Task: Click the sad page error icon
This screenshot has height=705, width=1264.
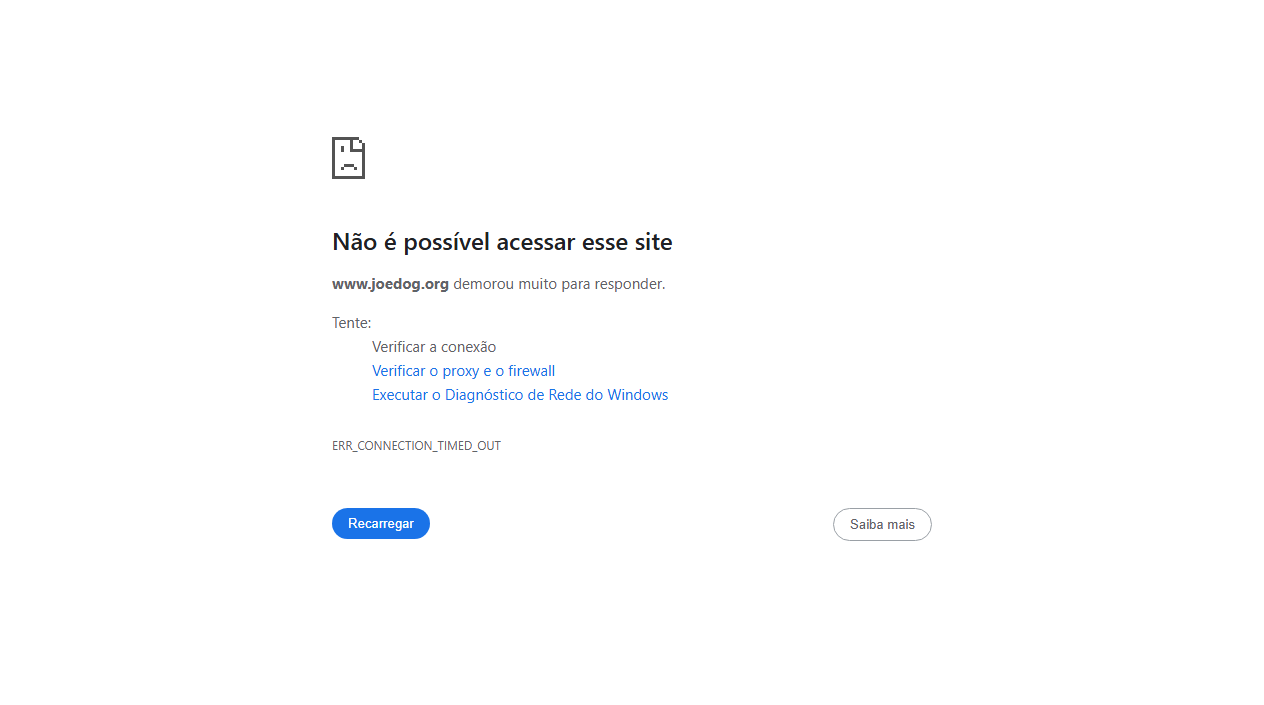Action: coord(348,158)
